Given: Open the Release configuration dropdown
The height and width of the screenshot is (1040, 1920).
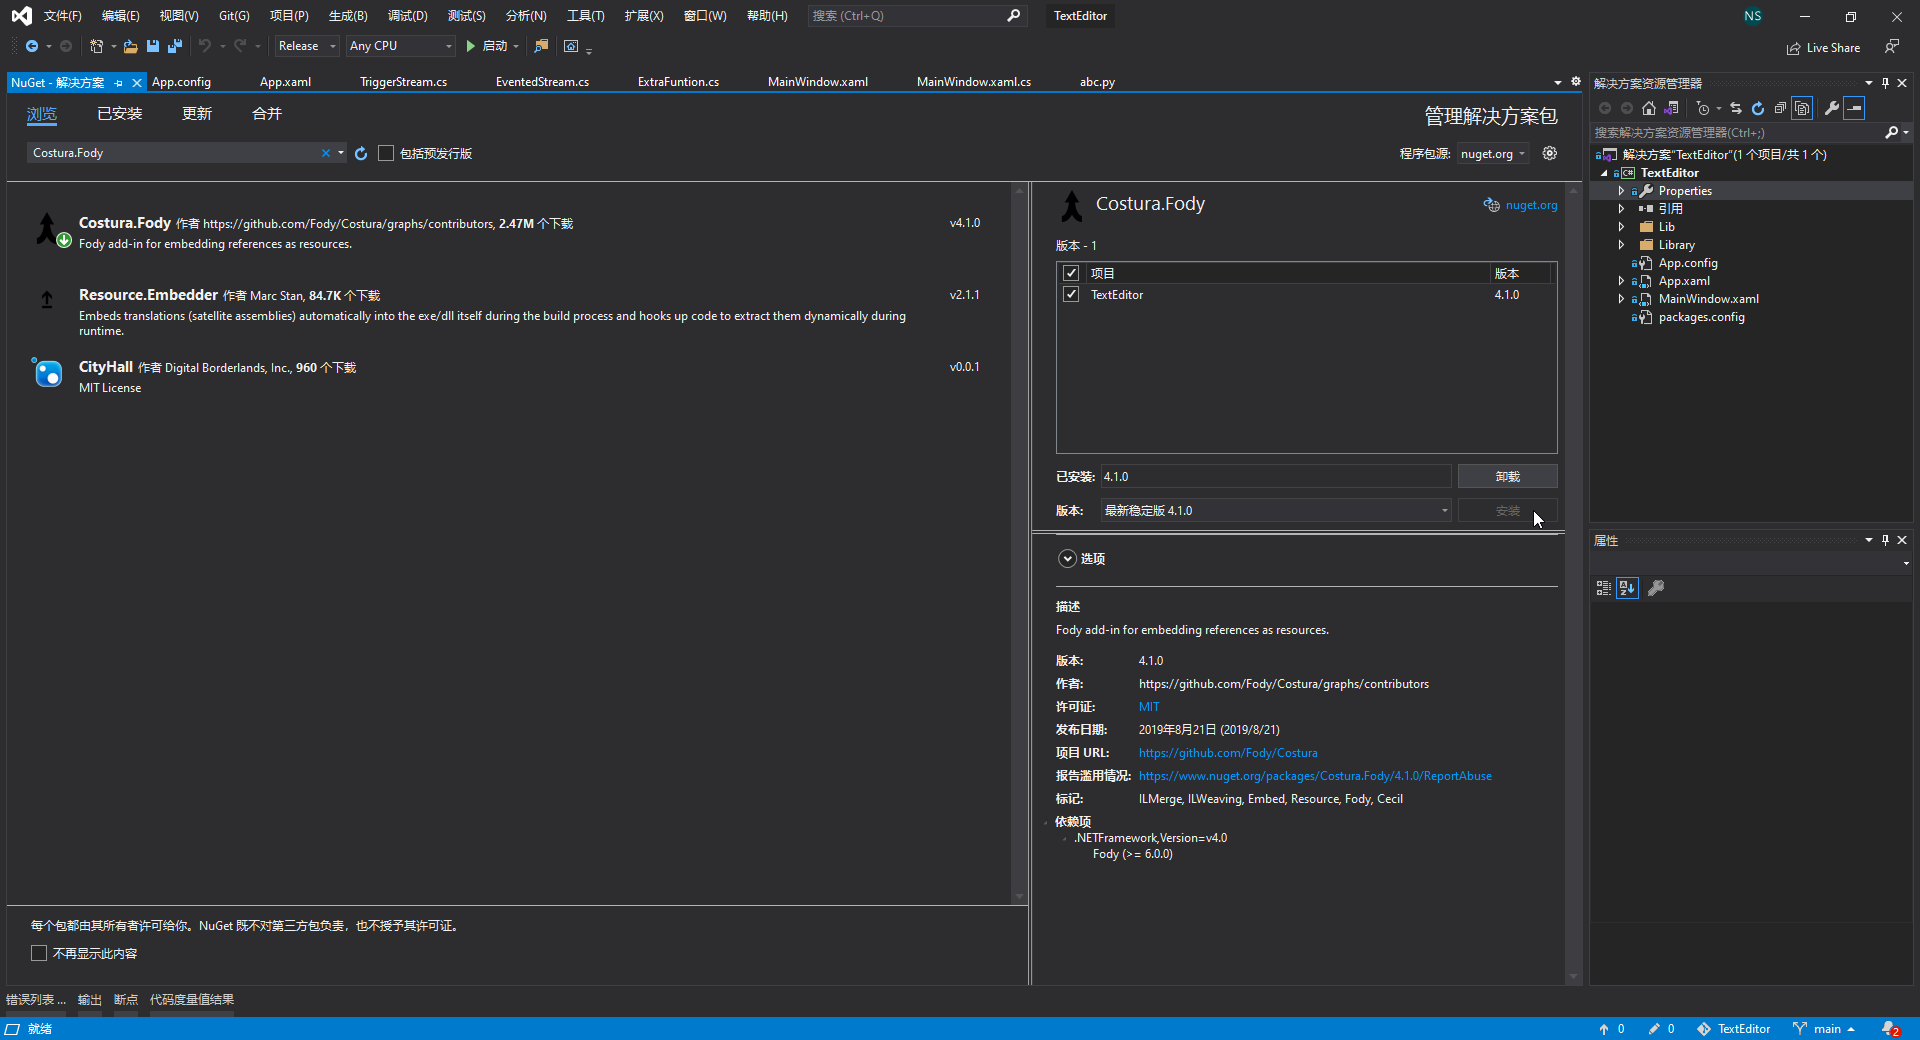Looking at the screenshot, I should [307, 46].
